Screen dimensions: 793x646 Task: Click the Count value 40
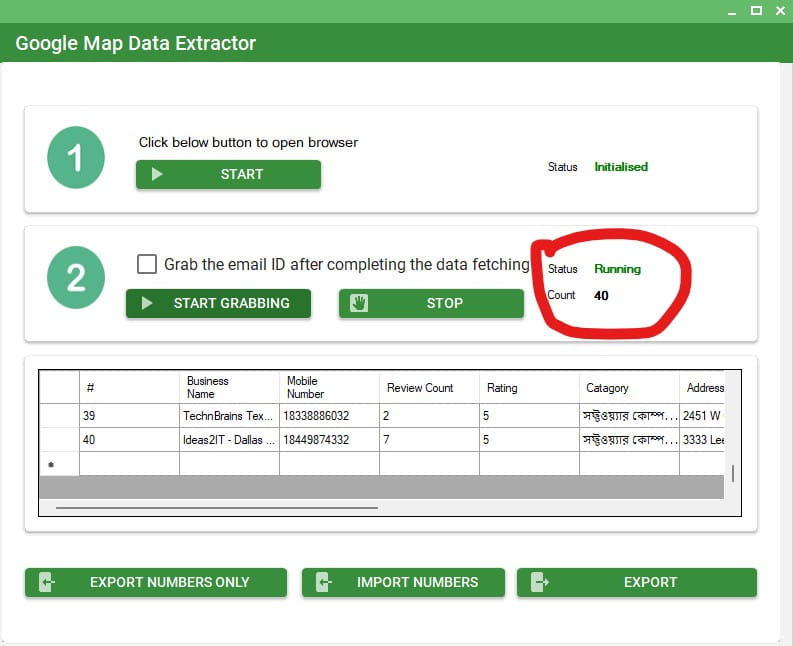click(x=601, y=295)
